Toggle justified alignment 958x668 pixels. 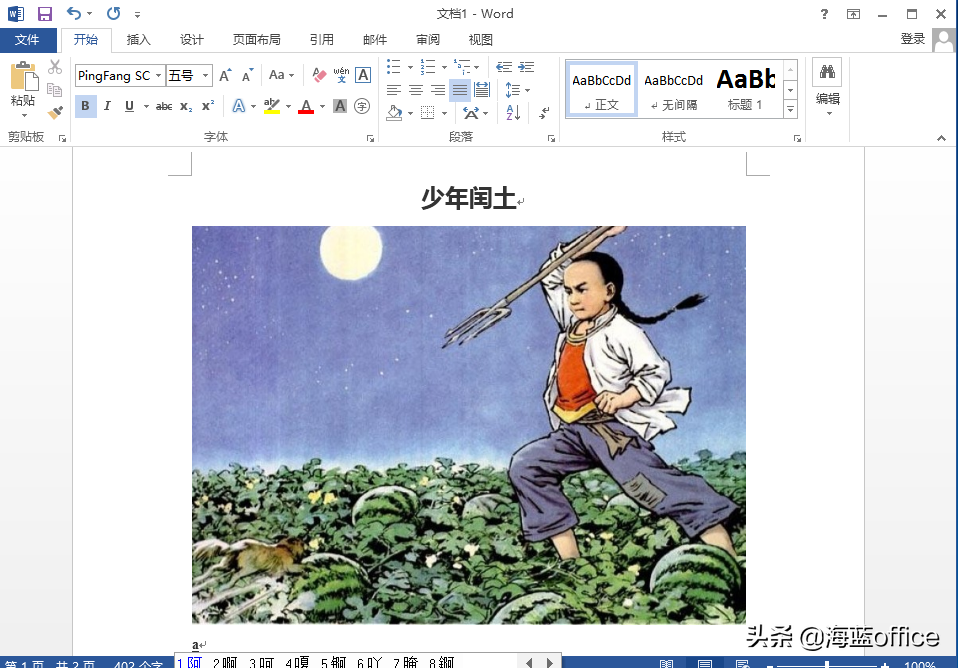click(x=460, y=90)
